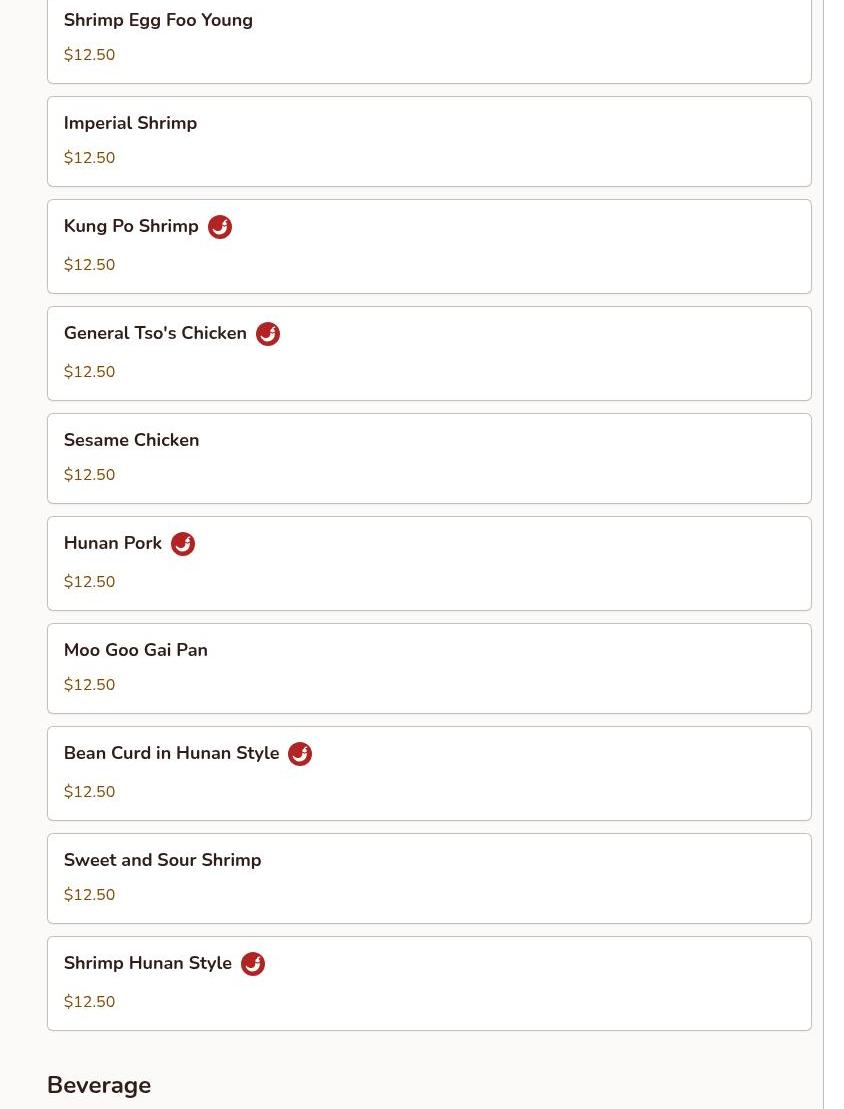Viewport: 844px width, 1109px height.
Task: Click the spicy icon beside Kung Po Shrimp
Action: click(219, 227)
